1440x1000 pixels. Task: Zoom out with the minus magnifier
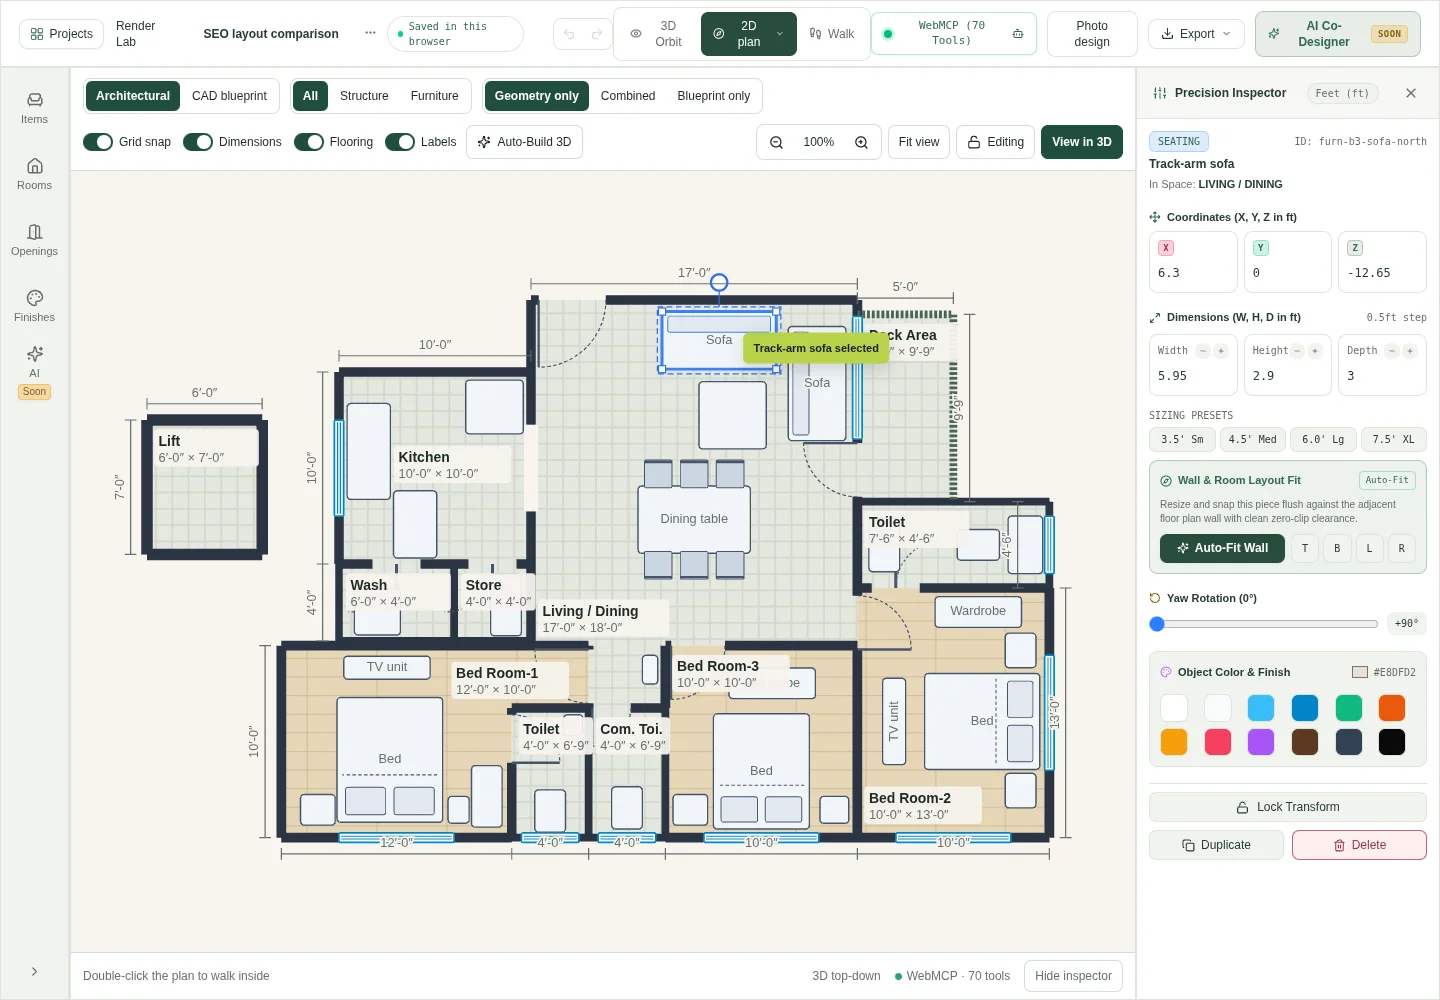coord(776,142)
